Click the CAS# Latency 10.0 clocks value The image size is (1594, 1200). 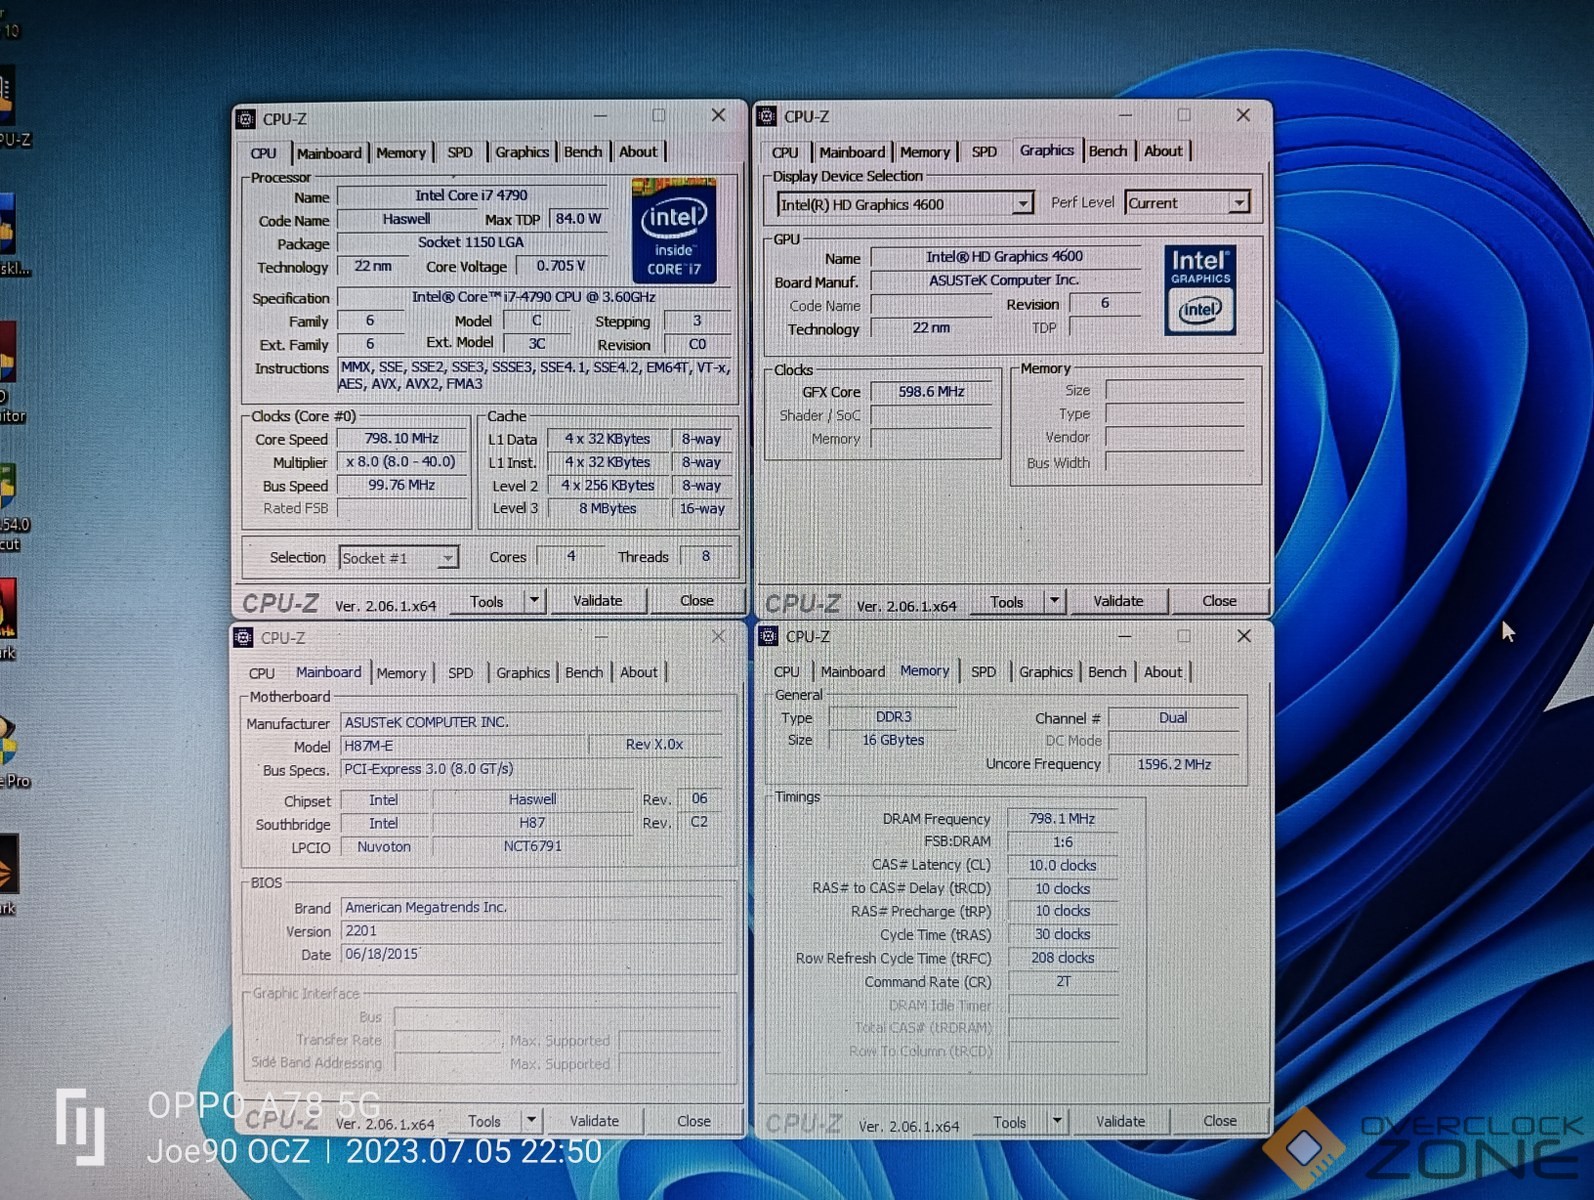[1062, 865]
